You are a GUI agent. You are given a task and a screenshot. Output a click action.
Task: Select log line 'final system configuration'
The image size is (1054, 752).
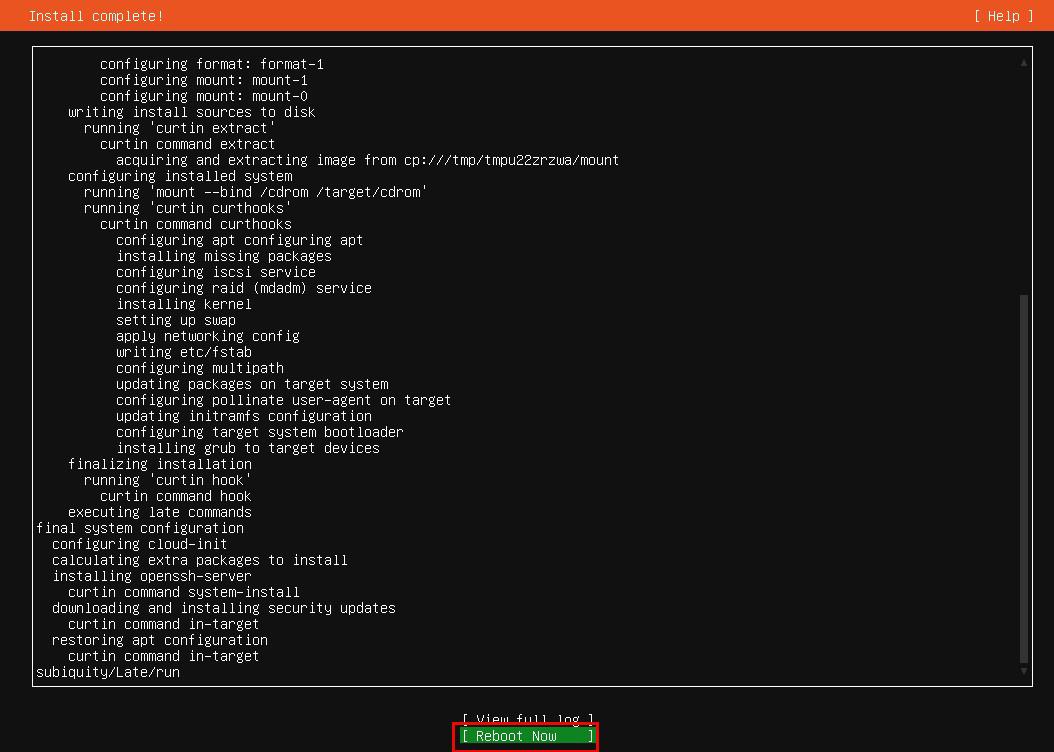(140, 528)
